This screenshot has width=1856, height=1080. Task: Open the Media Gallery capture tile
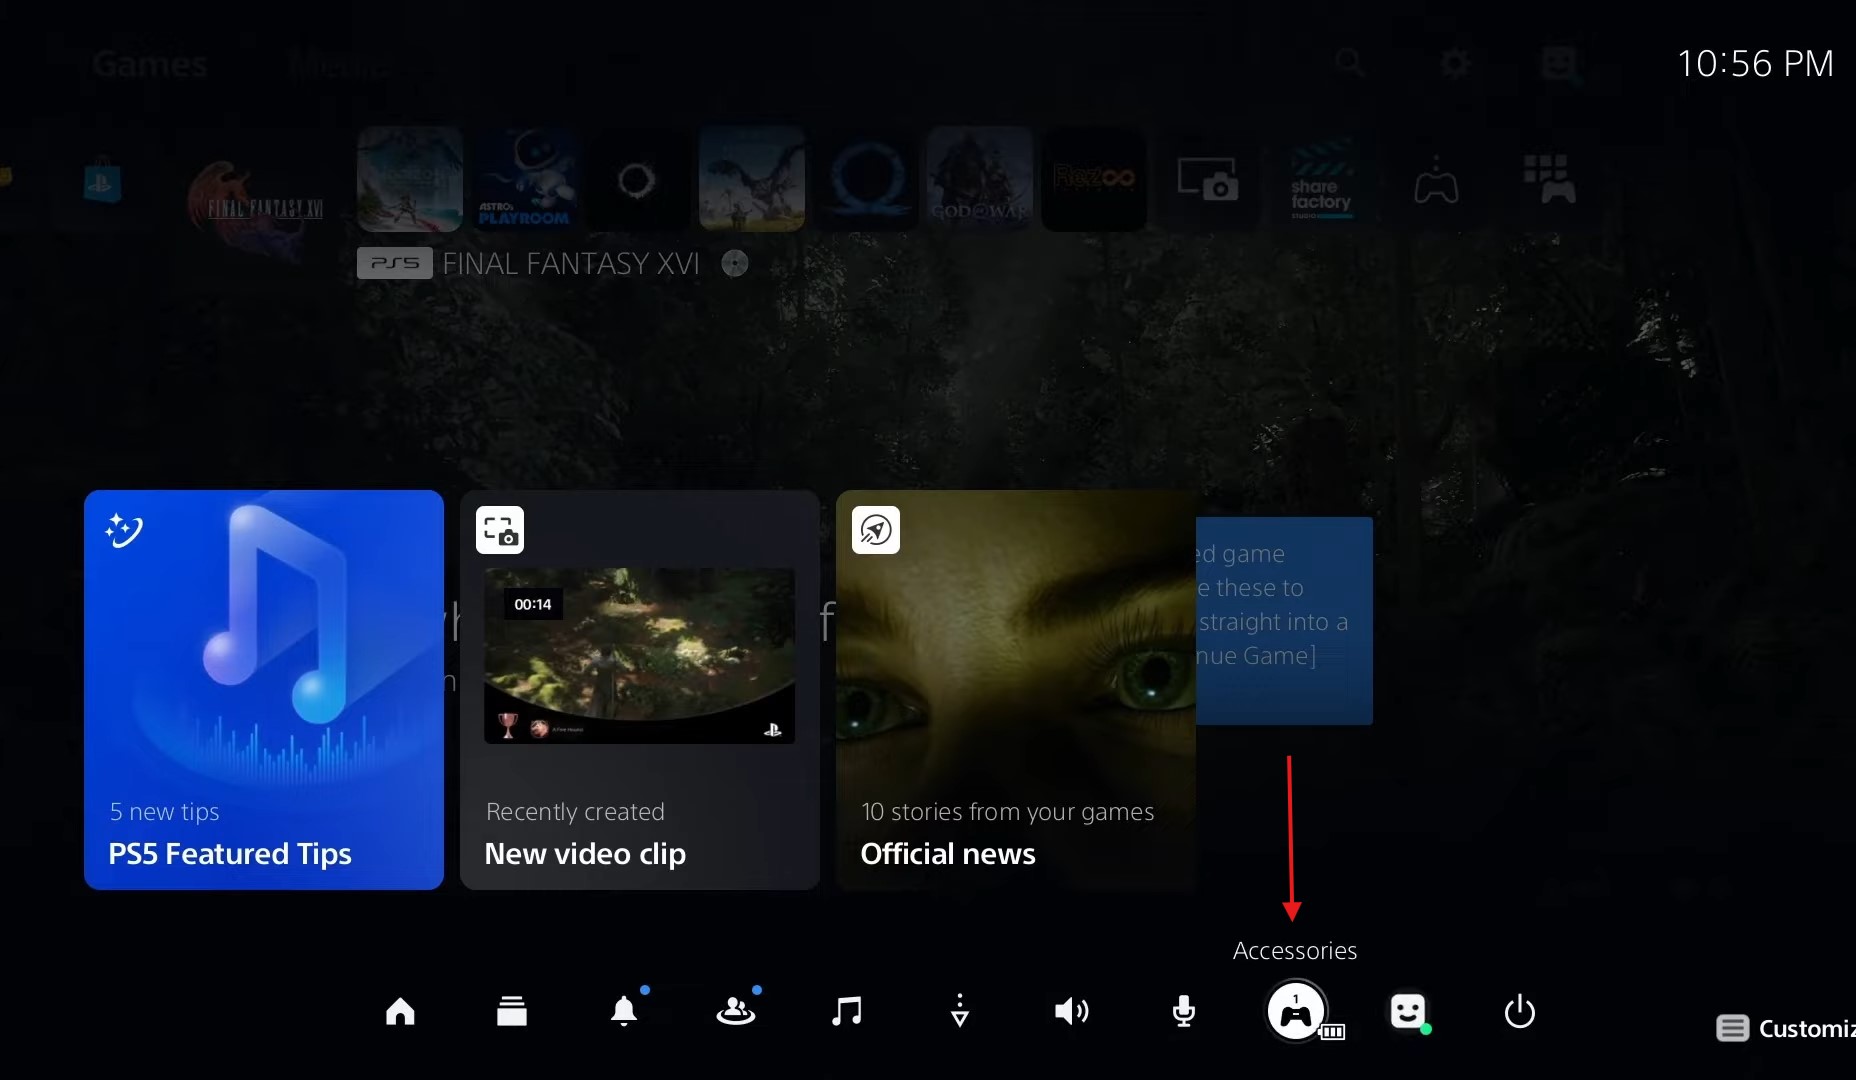tap(1207, 179)
